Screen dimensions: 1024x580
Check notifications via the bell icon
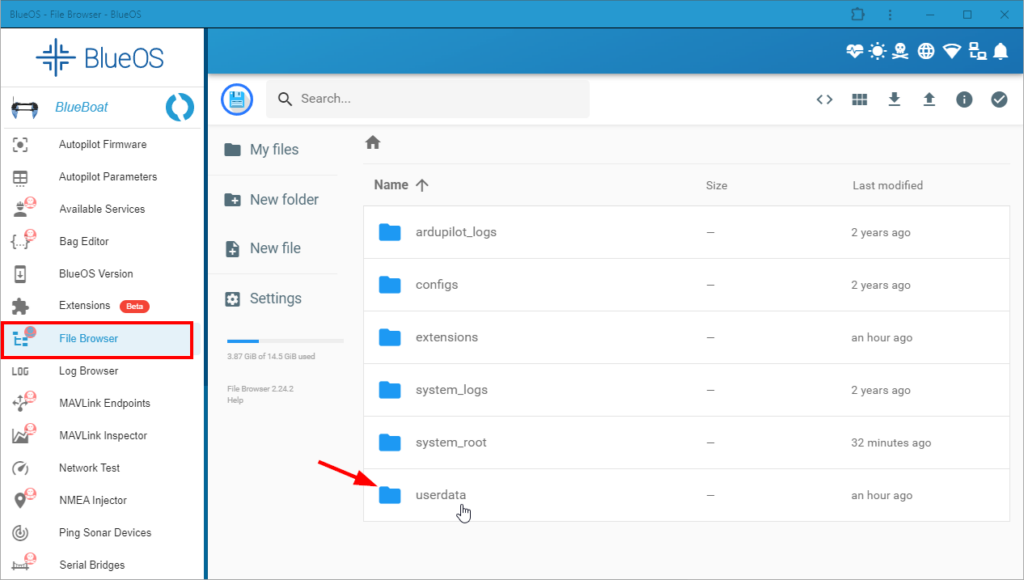(1000, 51)
